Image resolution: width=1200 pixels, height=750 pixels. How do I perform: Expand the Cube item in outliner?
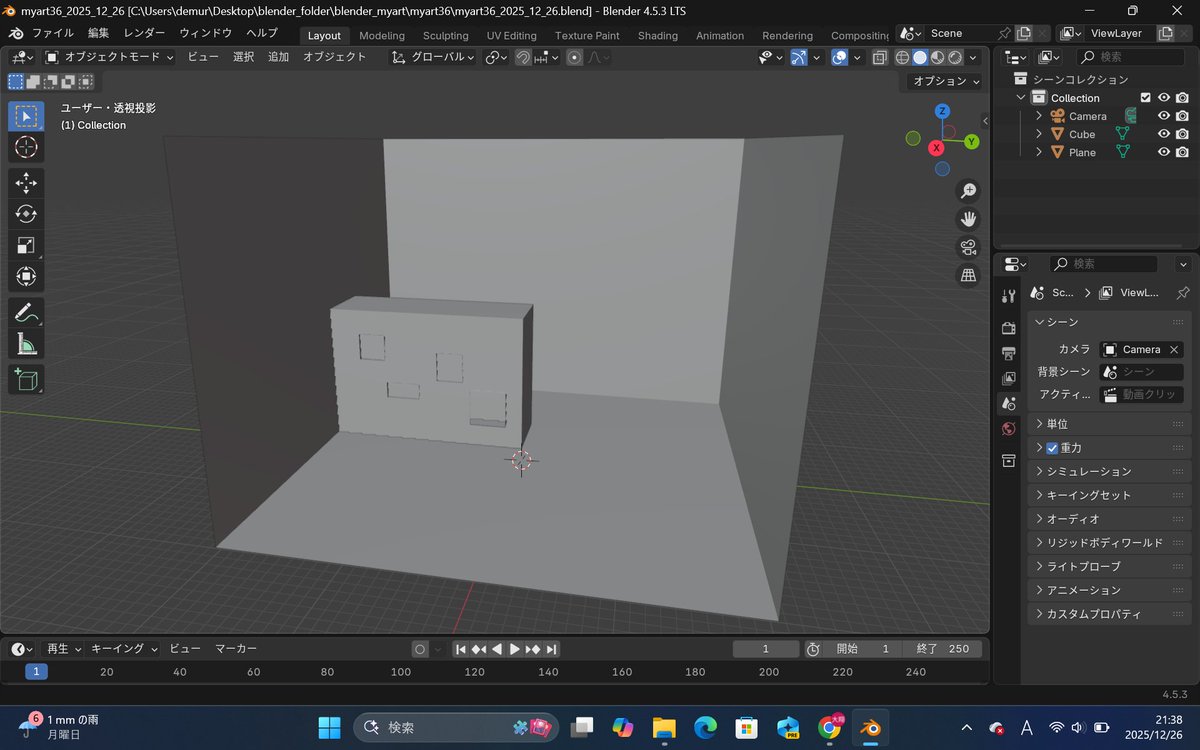click(x=1039, y=134)
